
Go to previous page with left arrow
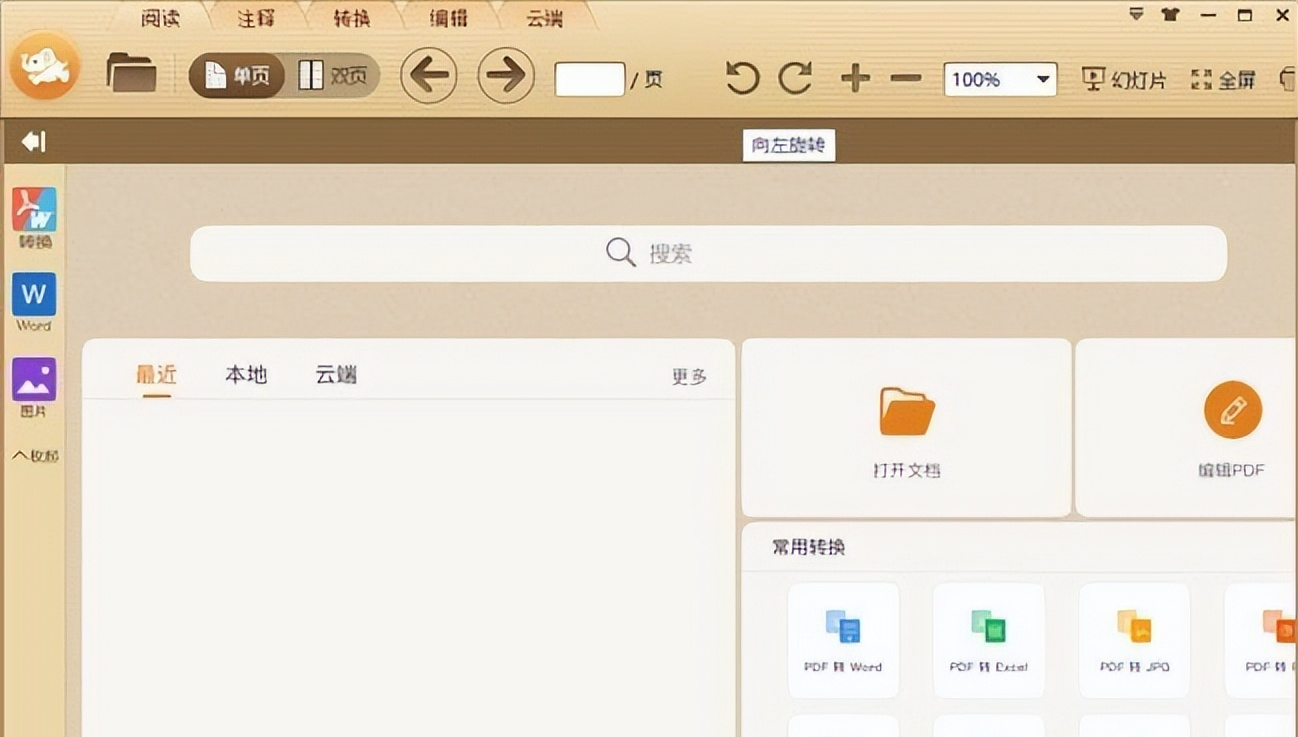(429, 75)
